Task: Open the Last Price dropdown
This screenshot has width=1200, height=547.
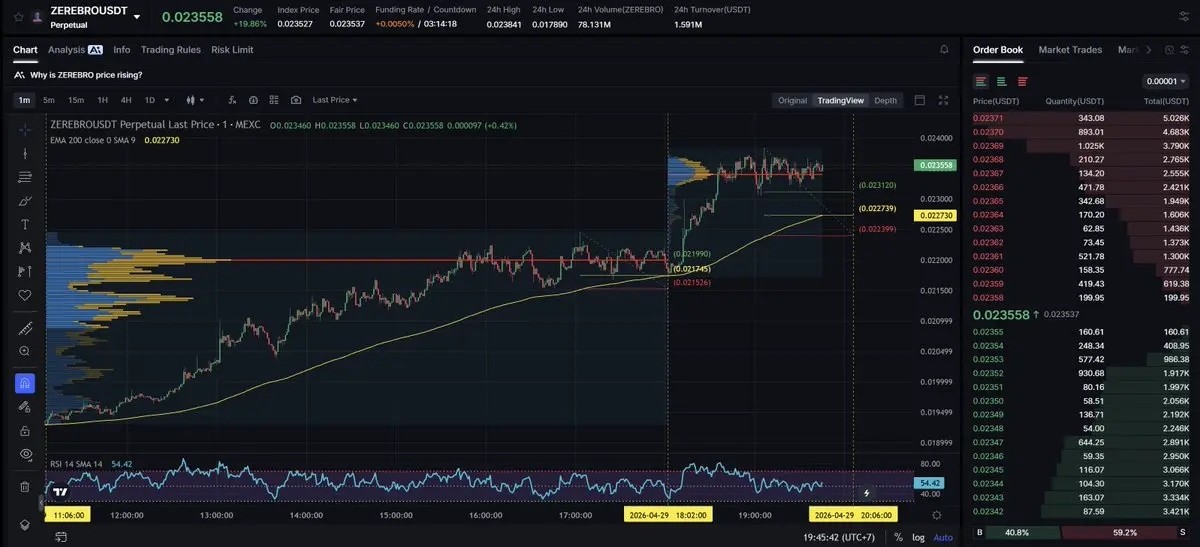Action: (335, 100)
